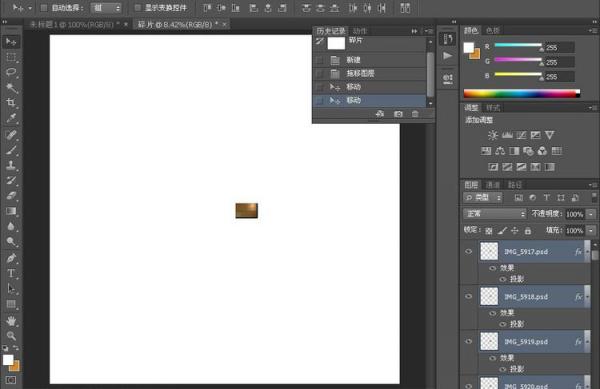Image resolution: width=600 pixels, height=389 pixels.
Task: Open the layer filter type dropdown
Action: [483, 197]
